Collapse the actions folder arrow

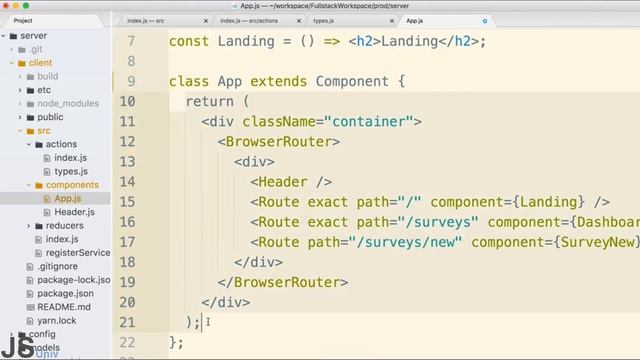pyautogui.click(x=29, y=144)
